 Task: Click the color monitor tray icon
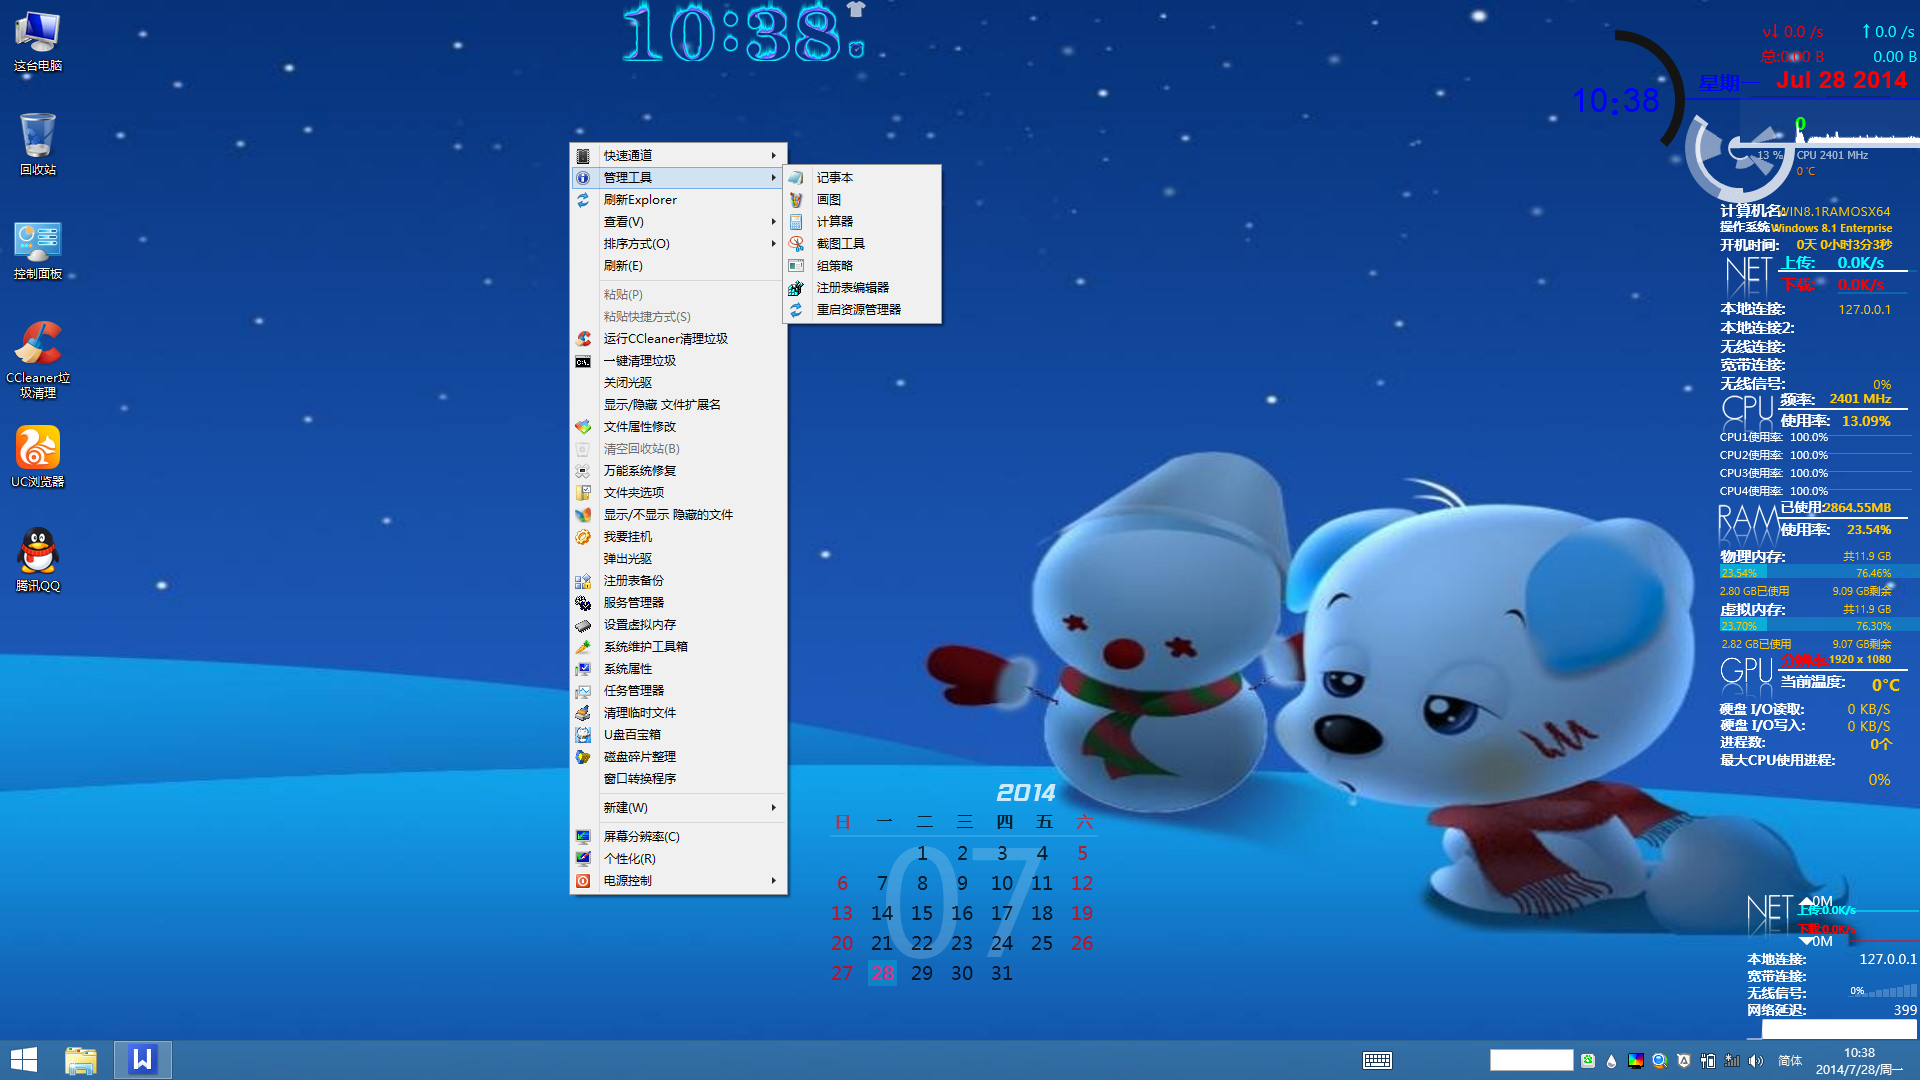coord(1636,1061)
